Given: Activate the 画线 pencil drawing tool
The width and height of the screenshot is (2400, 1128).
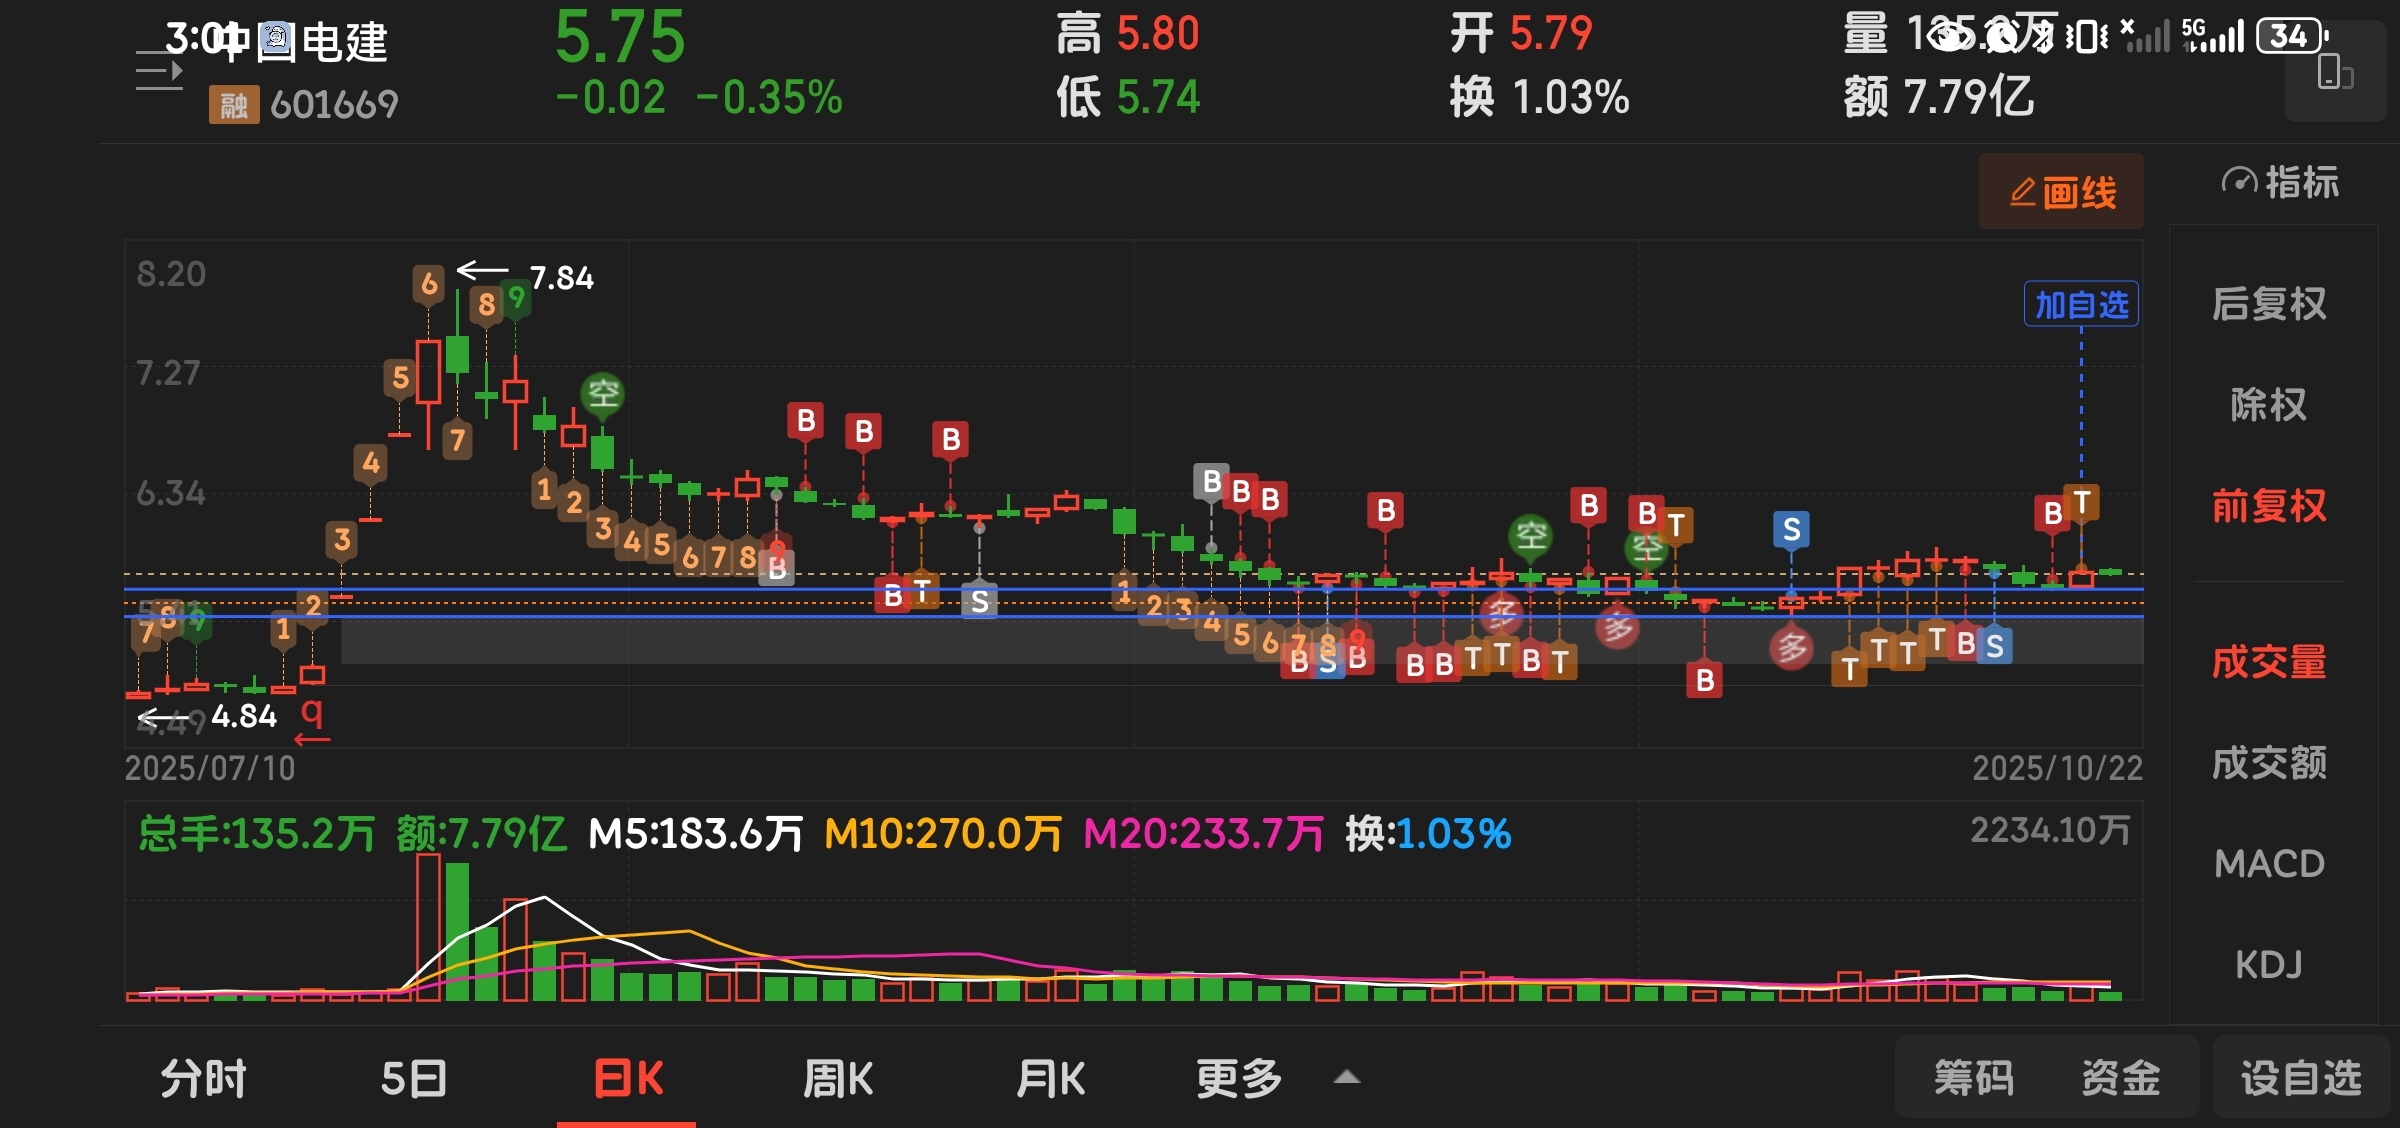Looking at the screenshot, I should pos(2061,192).
